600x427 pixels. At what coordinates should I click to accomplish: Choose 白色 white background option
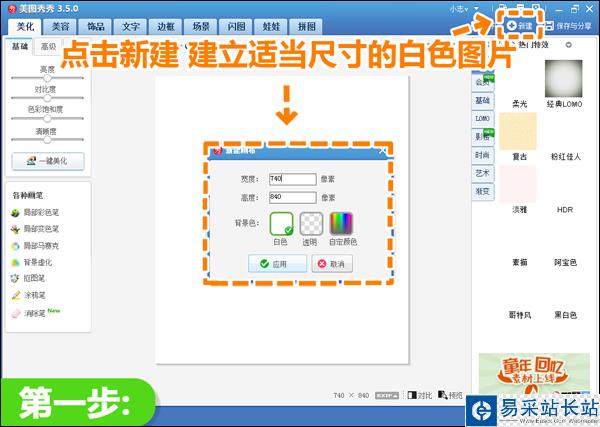point(281,224)
